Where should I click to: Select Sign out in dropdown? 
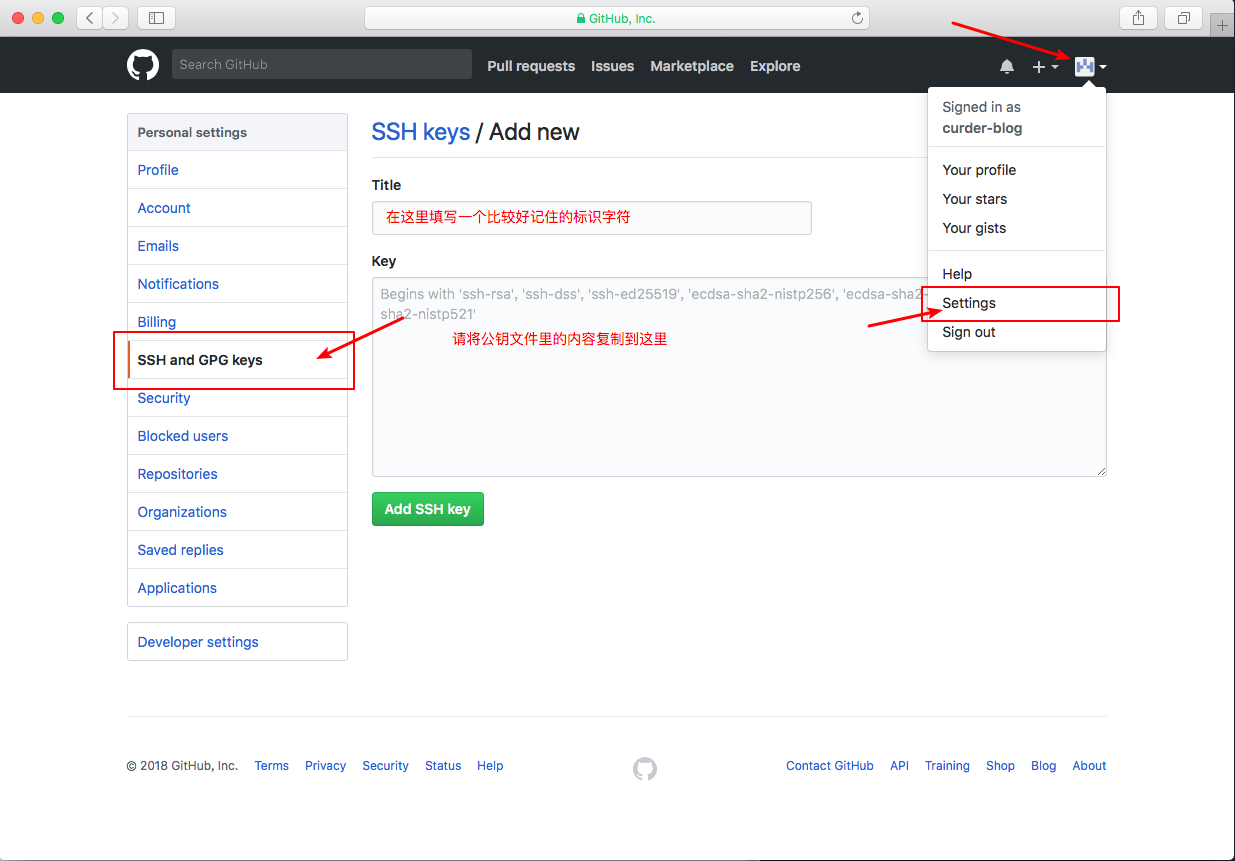pos(1017,332)
